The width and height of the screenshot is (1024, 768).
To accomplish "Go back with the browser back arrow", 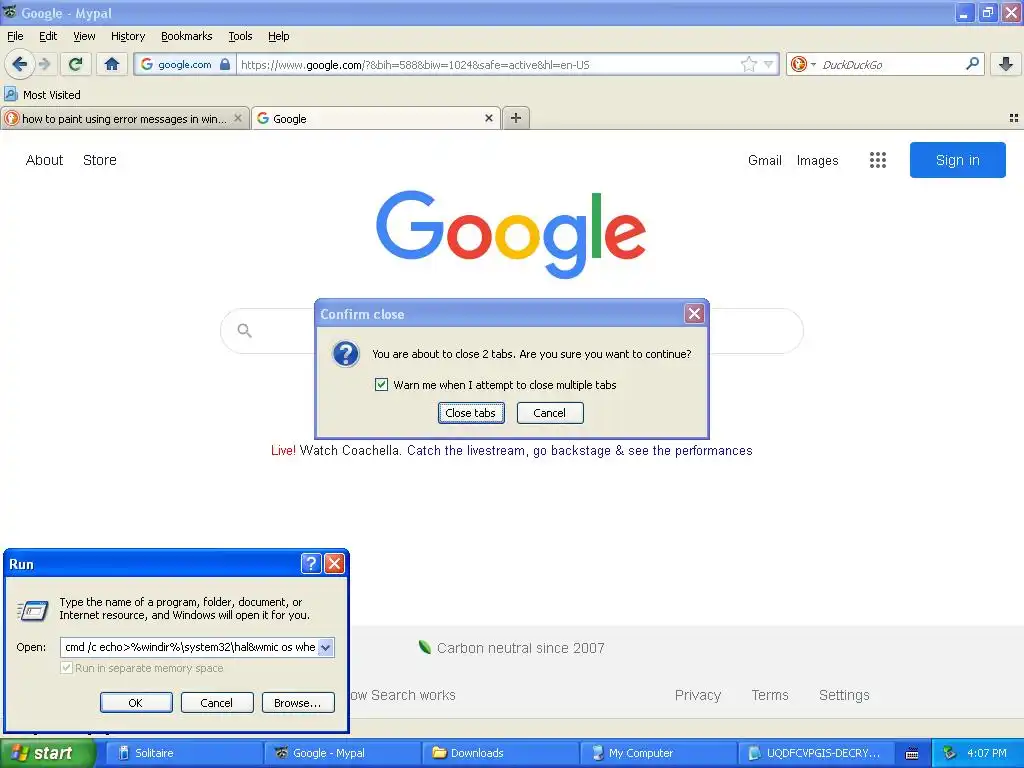I will (x=19, y=64).
